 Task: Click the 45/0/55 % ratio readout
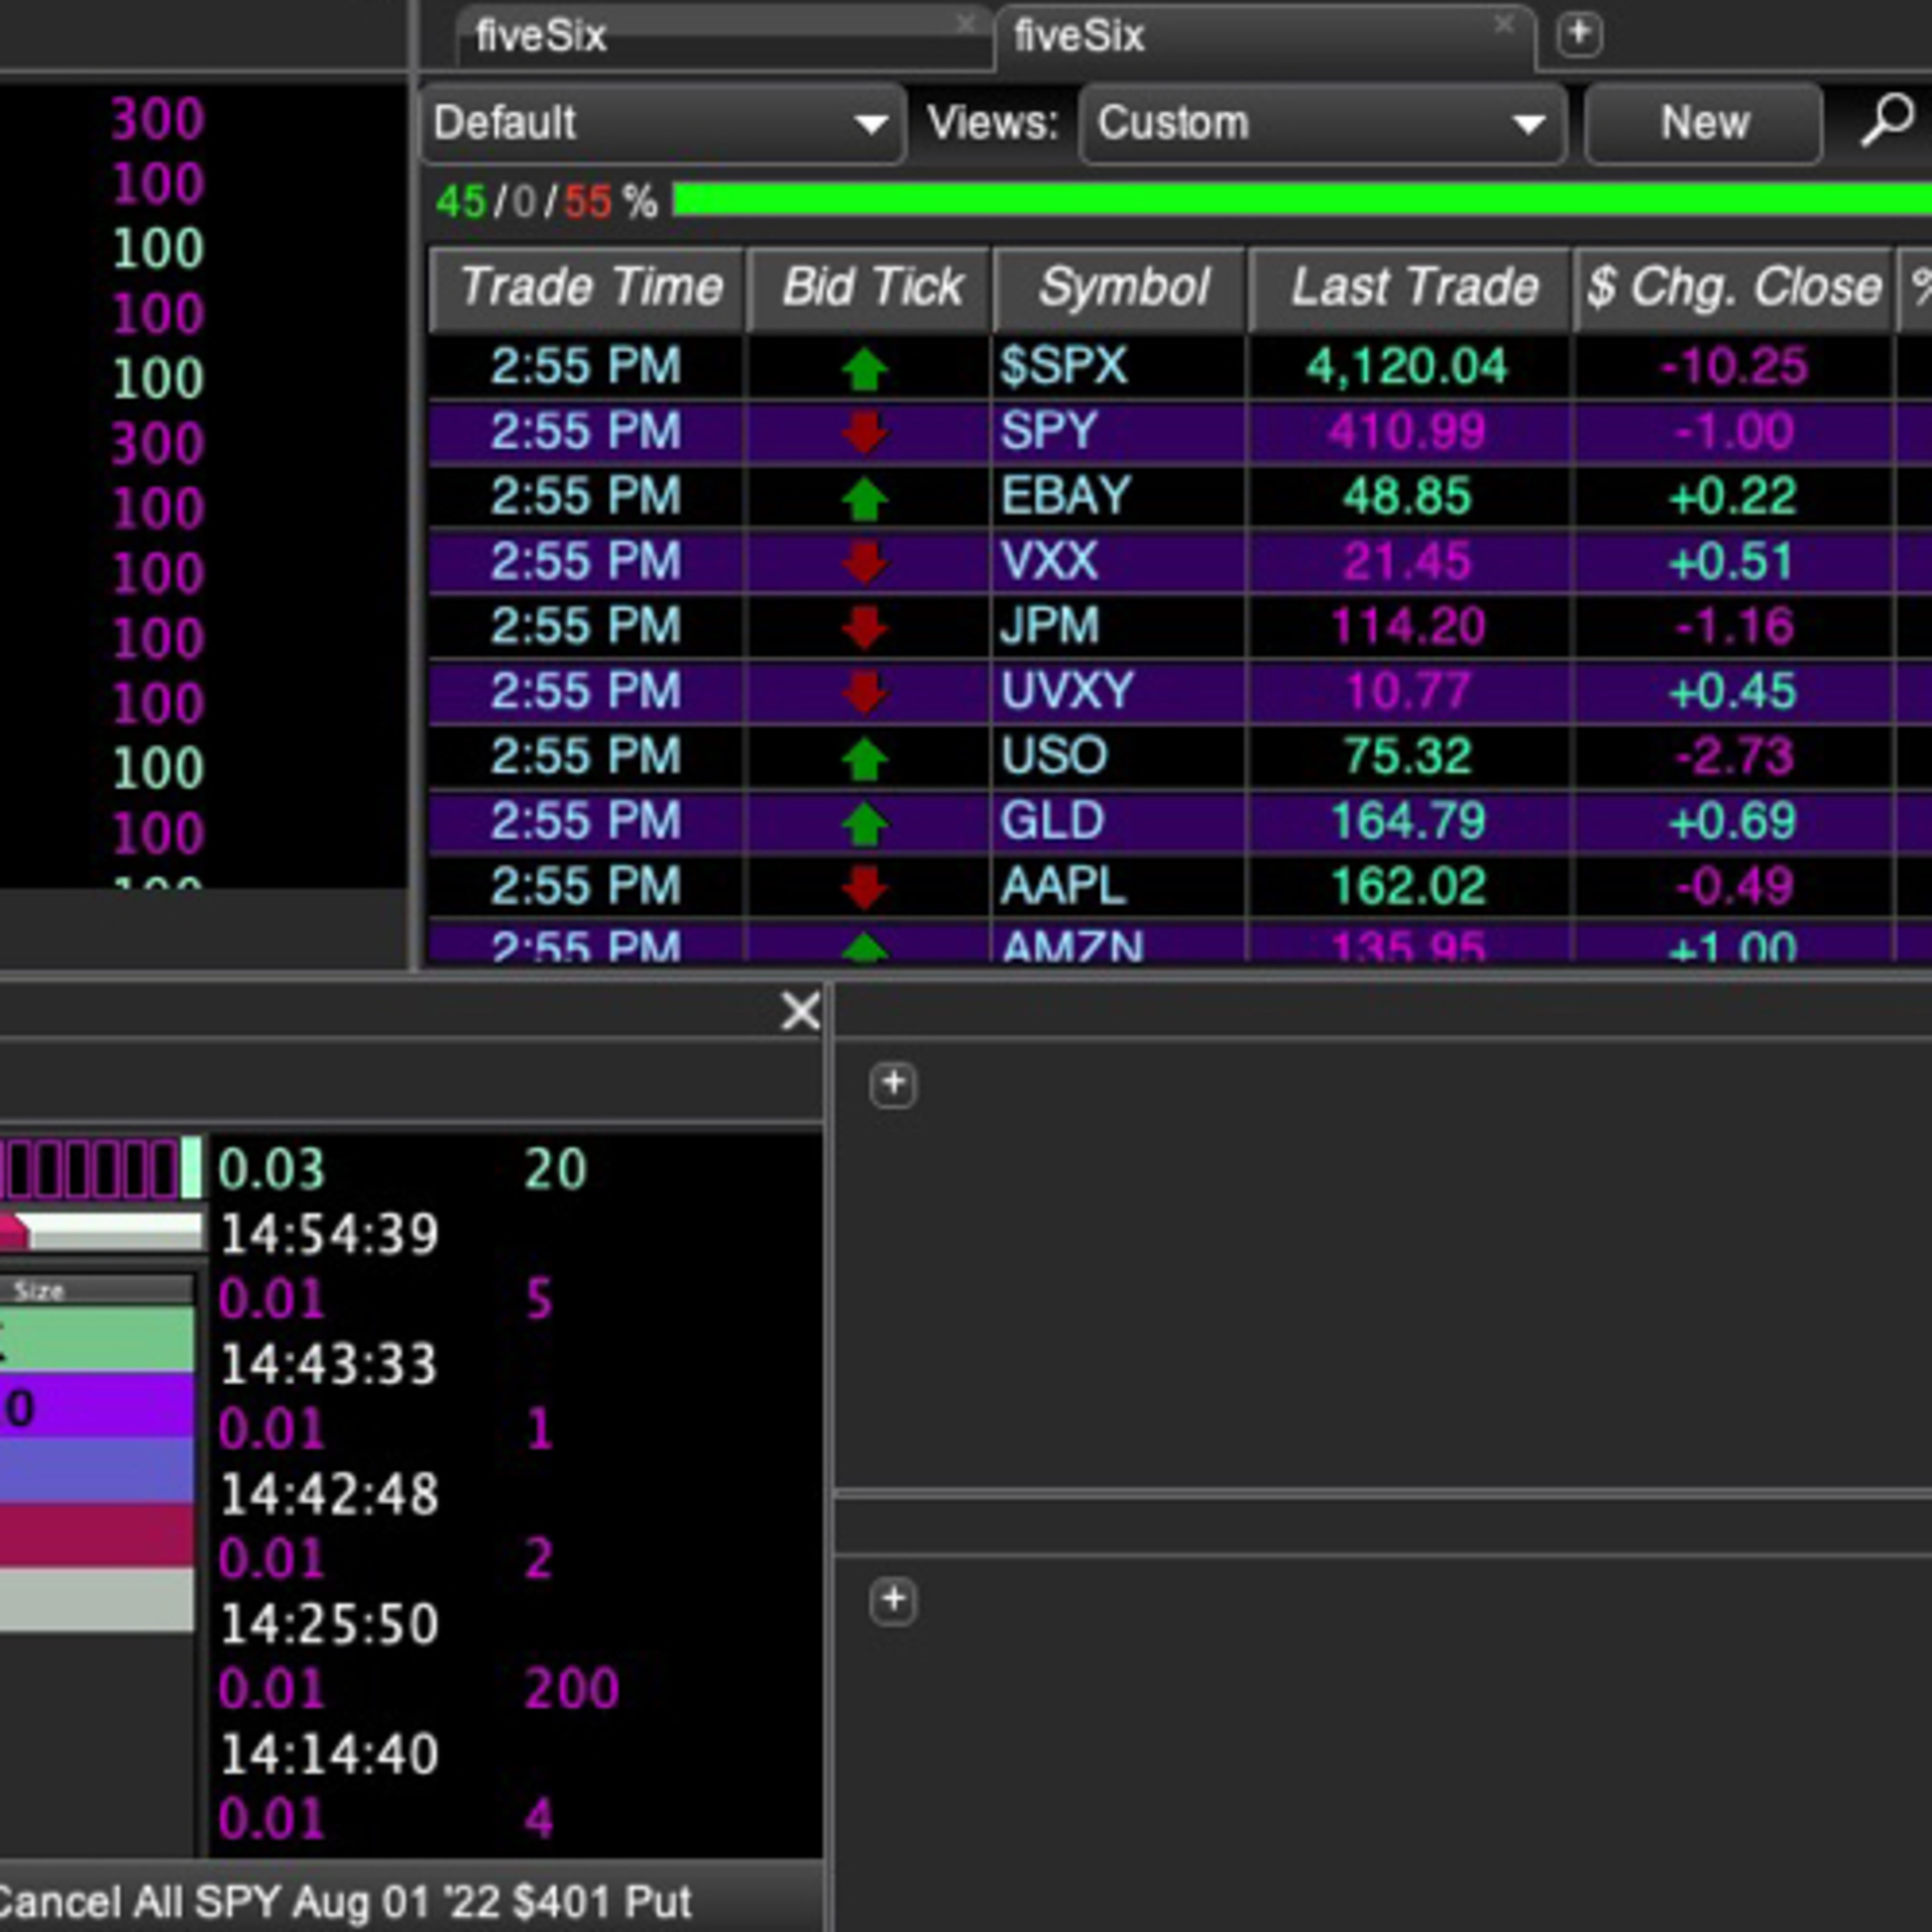point(547,202)
